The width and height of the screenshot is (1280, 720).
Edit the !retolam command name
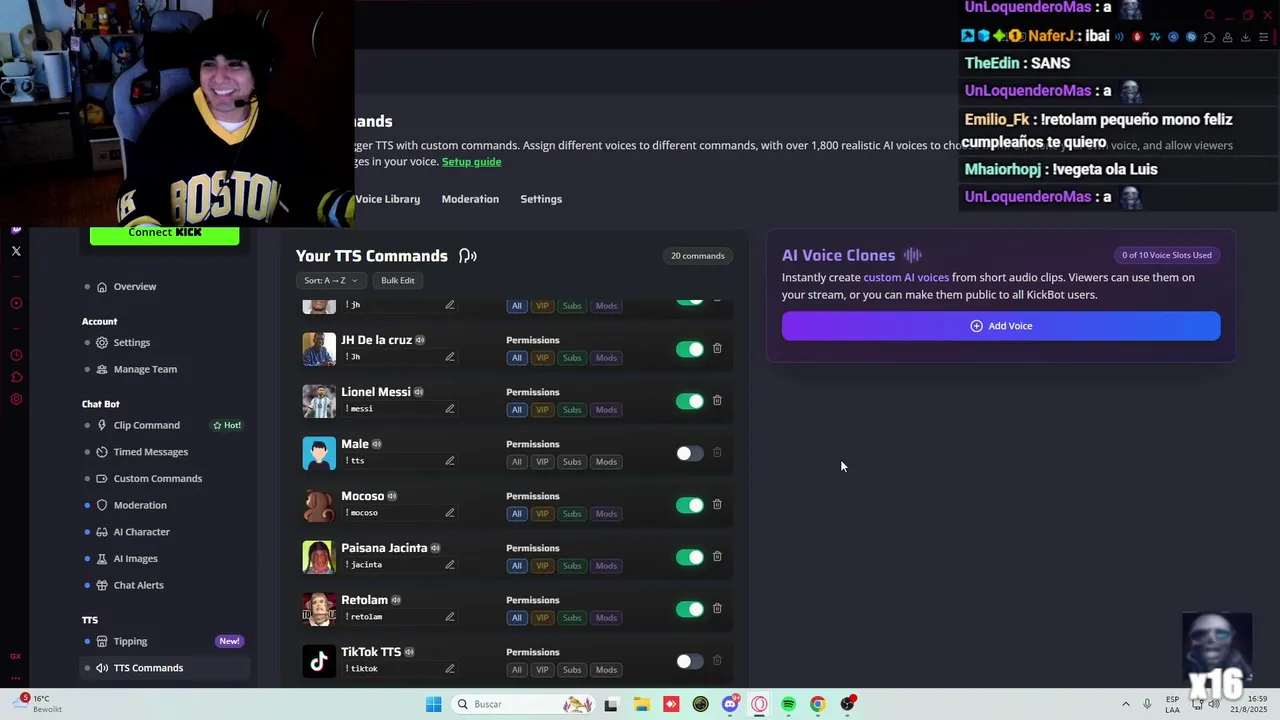pyautogui.click(x=450, y=616)
